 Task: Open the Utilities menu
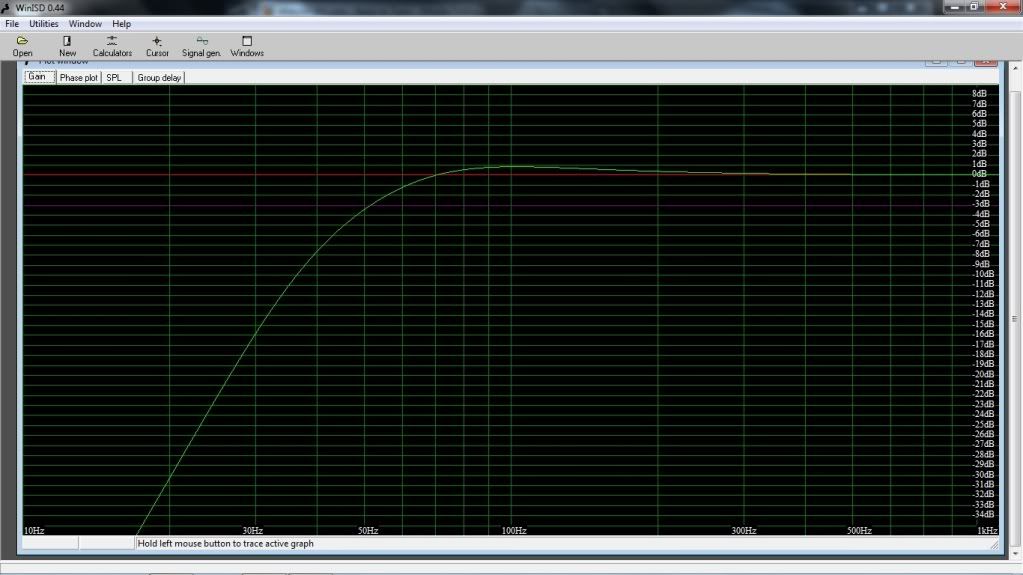tap(44, 23)
